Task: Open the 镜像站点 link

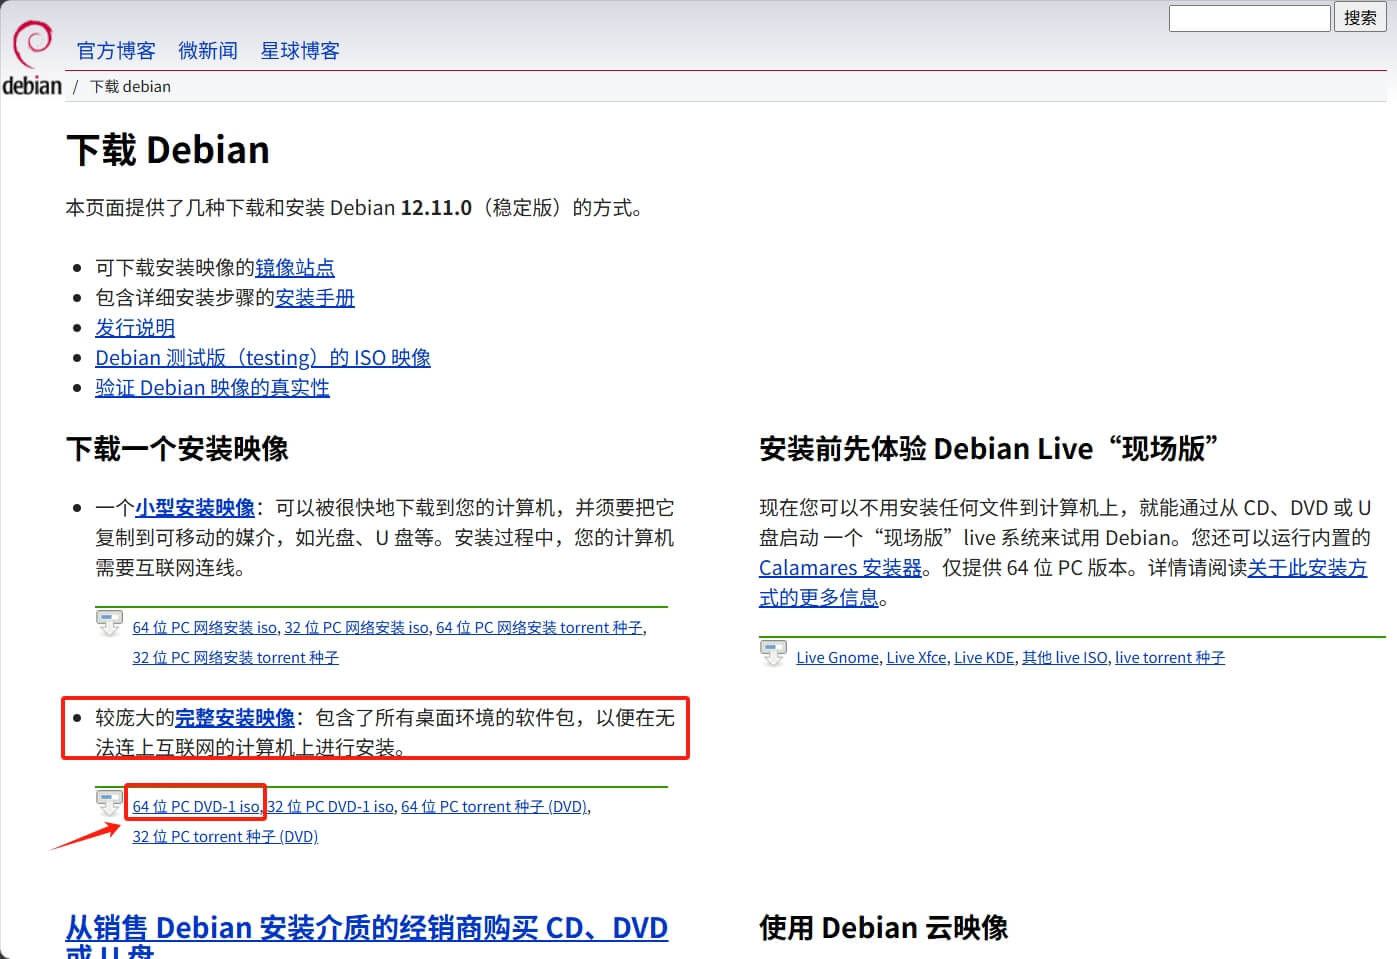Action: pyautogui.click(x=295, y=268)
